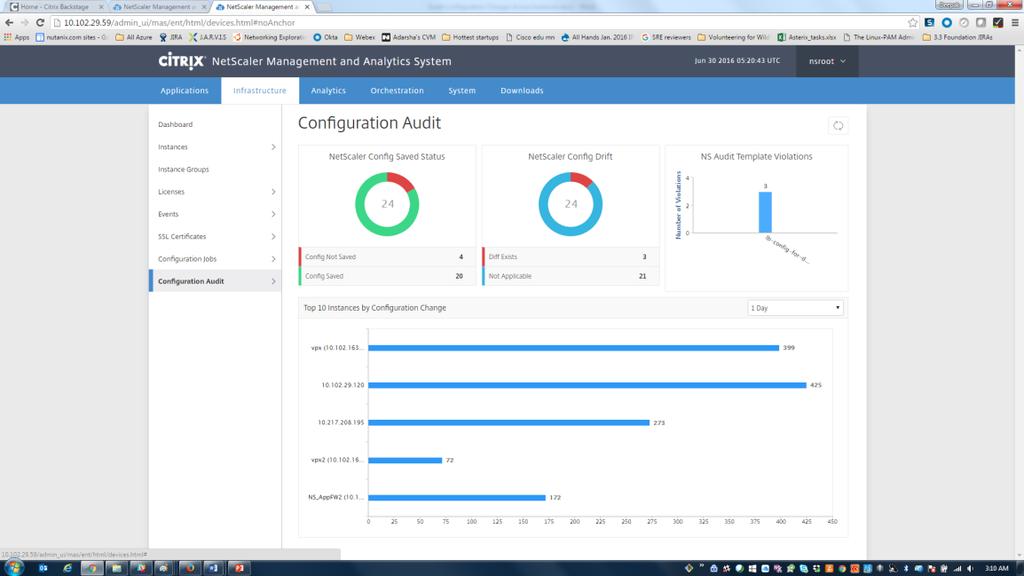Screen dimensions: 1024x576
Task: Reload the page with the browser refresh icon
Action: pyautogui.click(x=40, y=22)
